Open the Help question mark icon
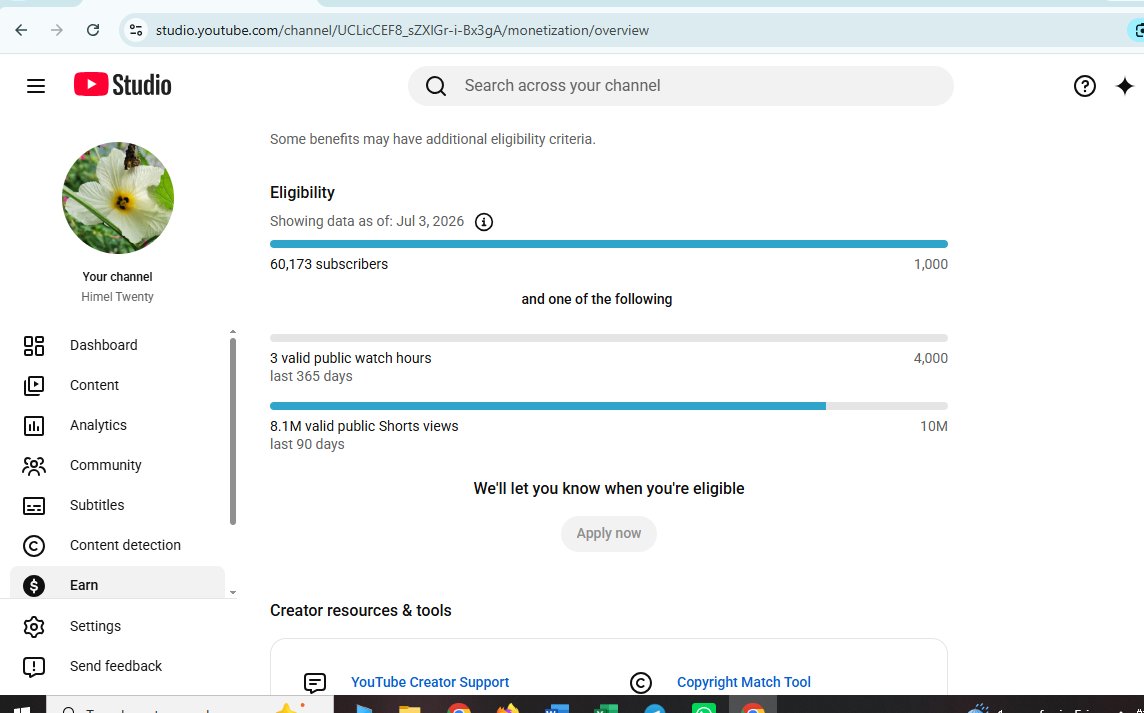Image resolution: width=1144 pixels, height=713 pixels. click(1084, 86)
